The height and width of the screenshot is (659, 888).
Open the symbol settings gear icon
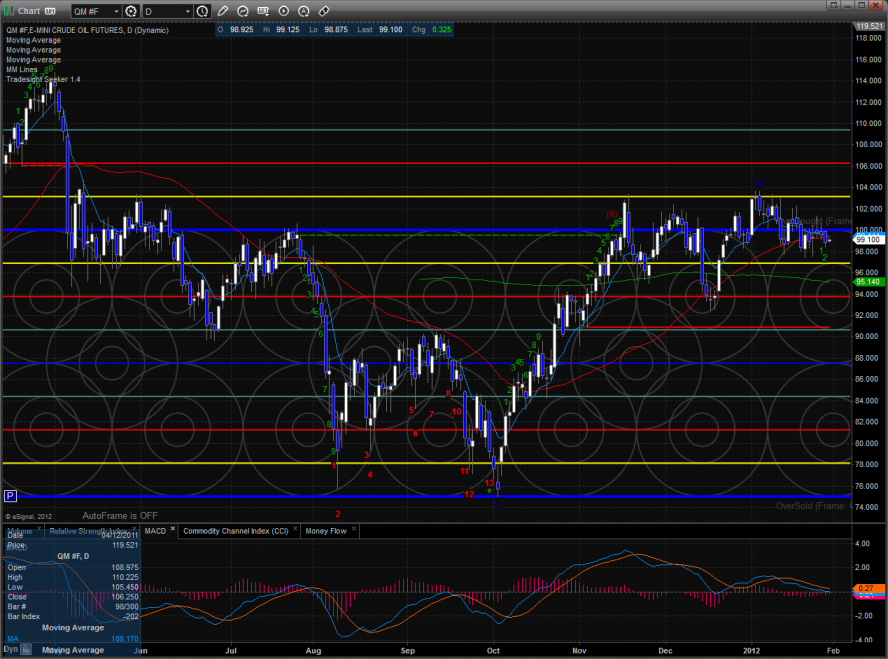pos(131,11)
